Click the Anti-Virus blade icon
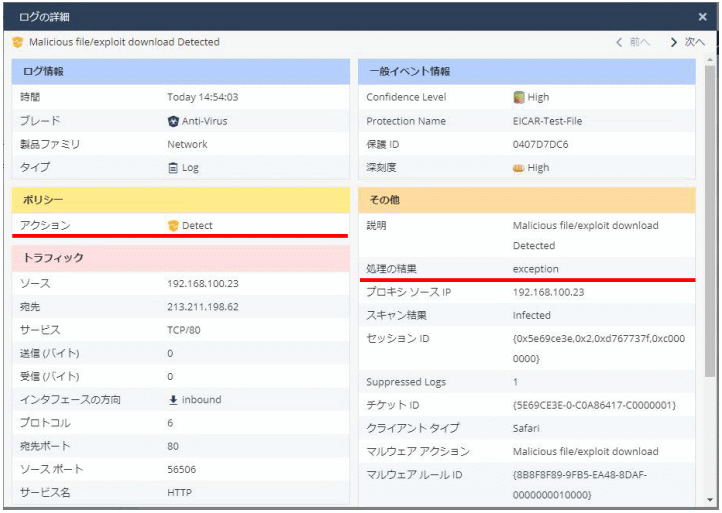Screen dimensions: 722x513 pos(173,121)
